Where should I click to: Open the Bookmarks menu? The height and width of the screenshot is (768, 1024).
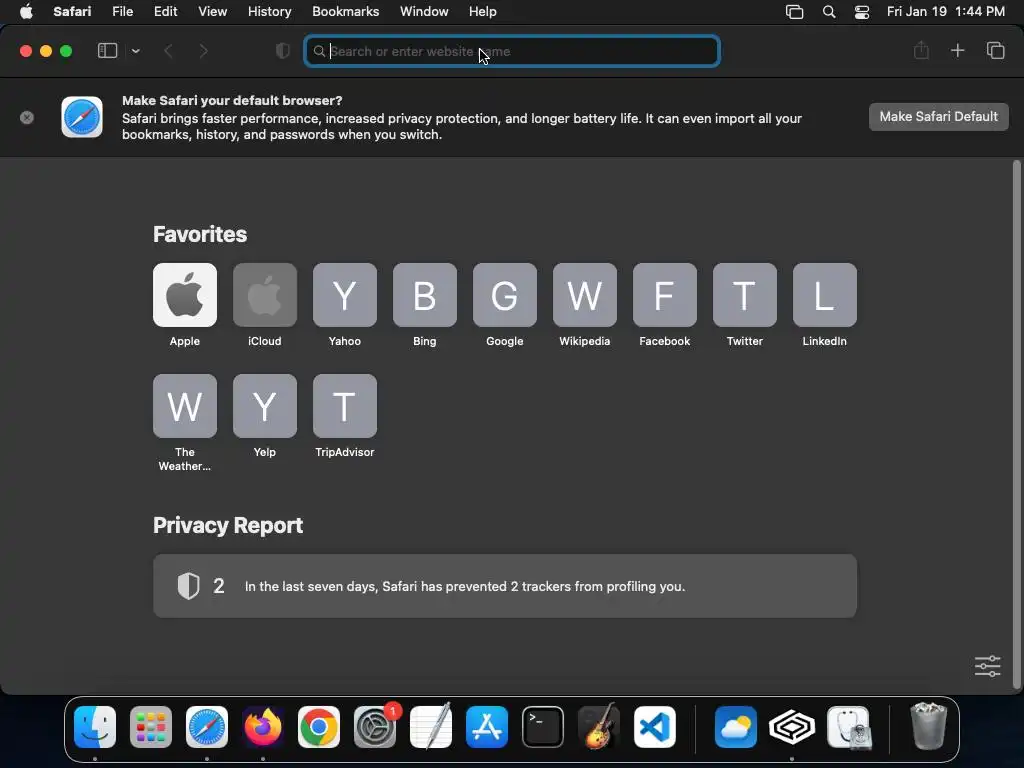coord(345,11)
